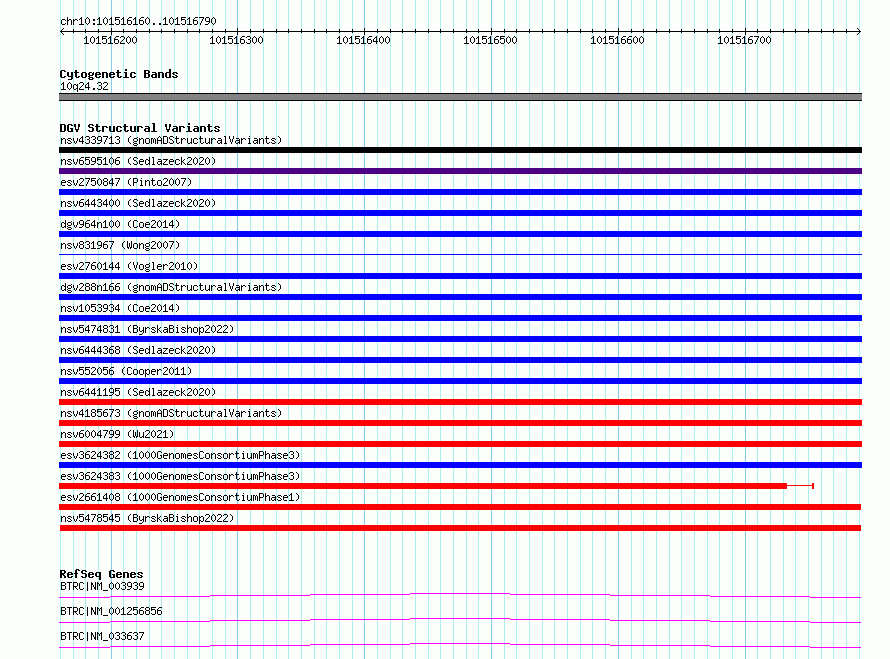Select the Cytogenetic Bands track title
The image size is (890, 659).
pyautogui.click(x=119, y=74)
